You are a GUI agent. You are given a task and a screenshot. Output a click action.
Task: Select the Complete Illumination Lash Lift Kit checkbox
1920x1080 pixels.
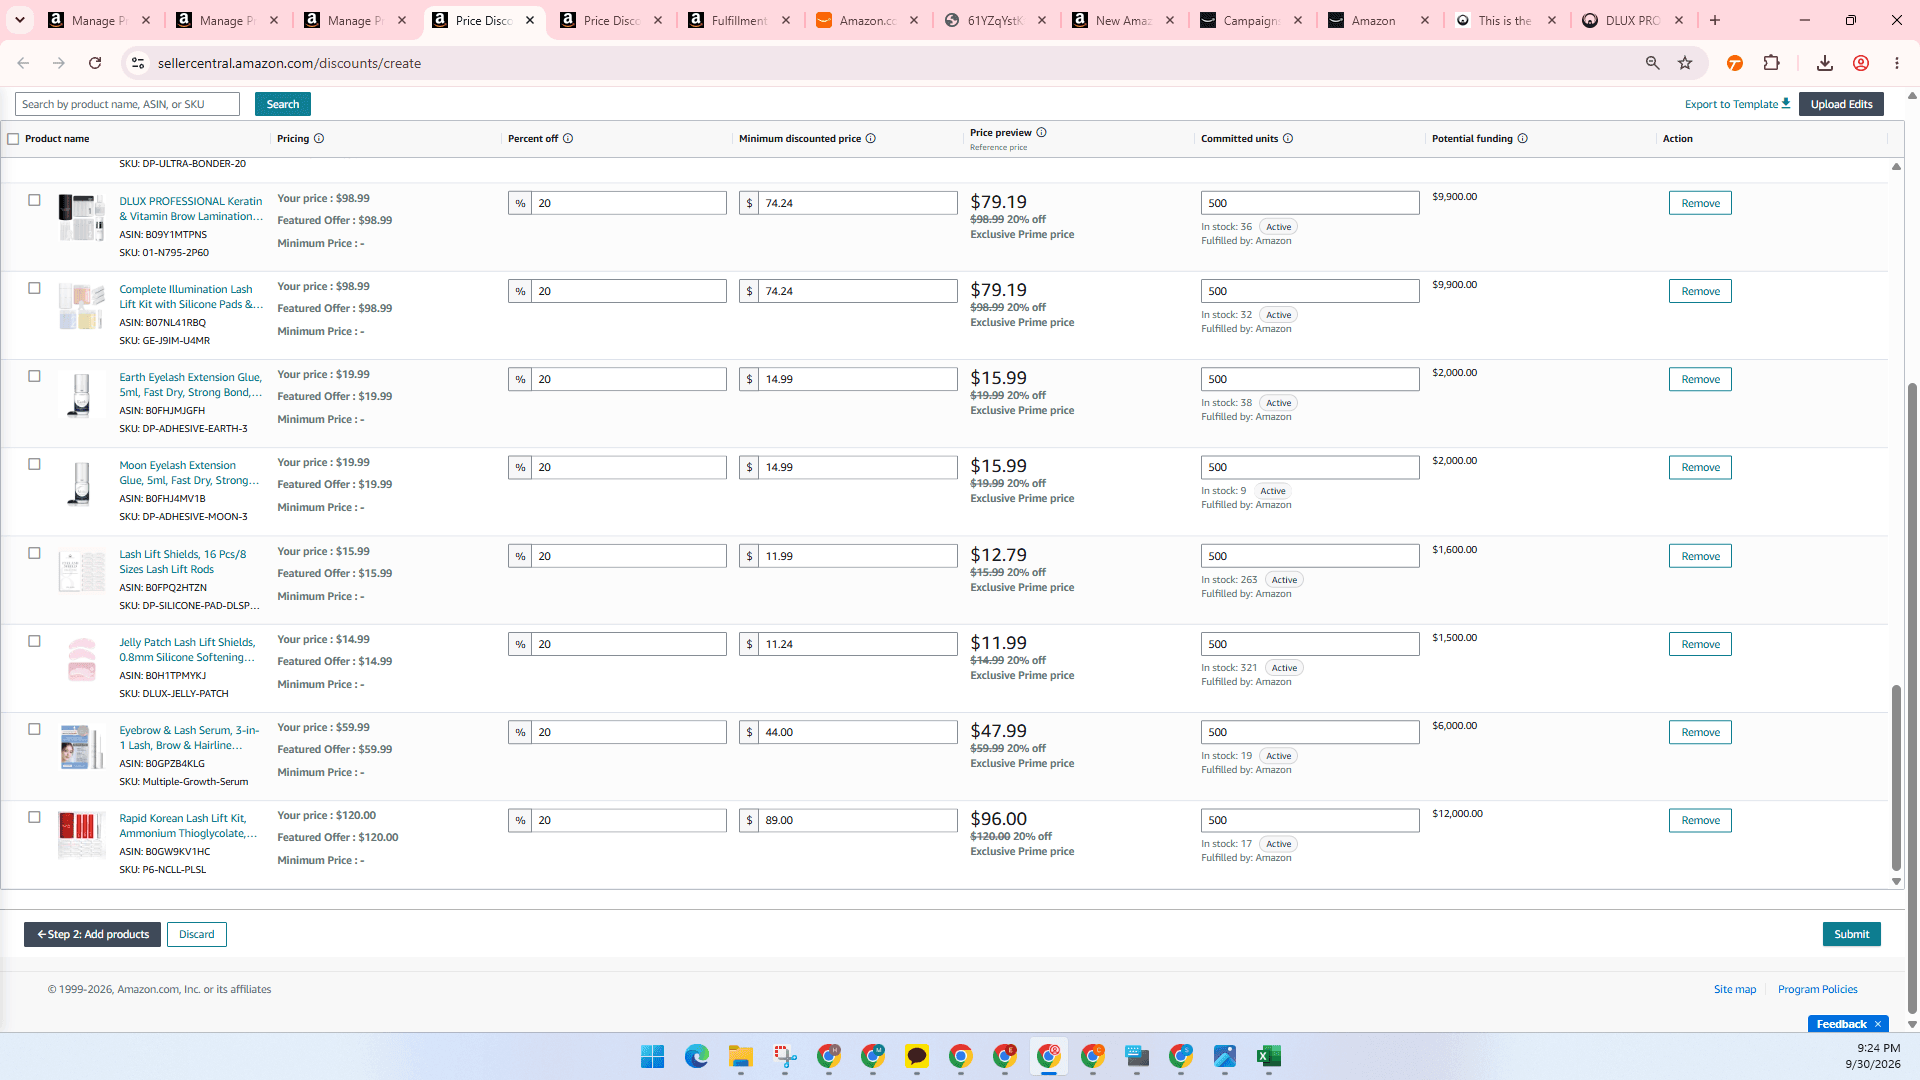[34, 288]
